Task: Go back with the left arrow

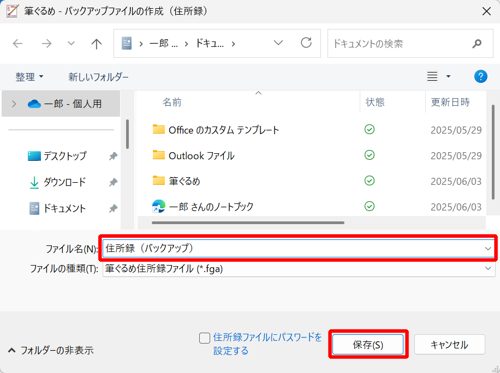Action: (x=18, y=43)
